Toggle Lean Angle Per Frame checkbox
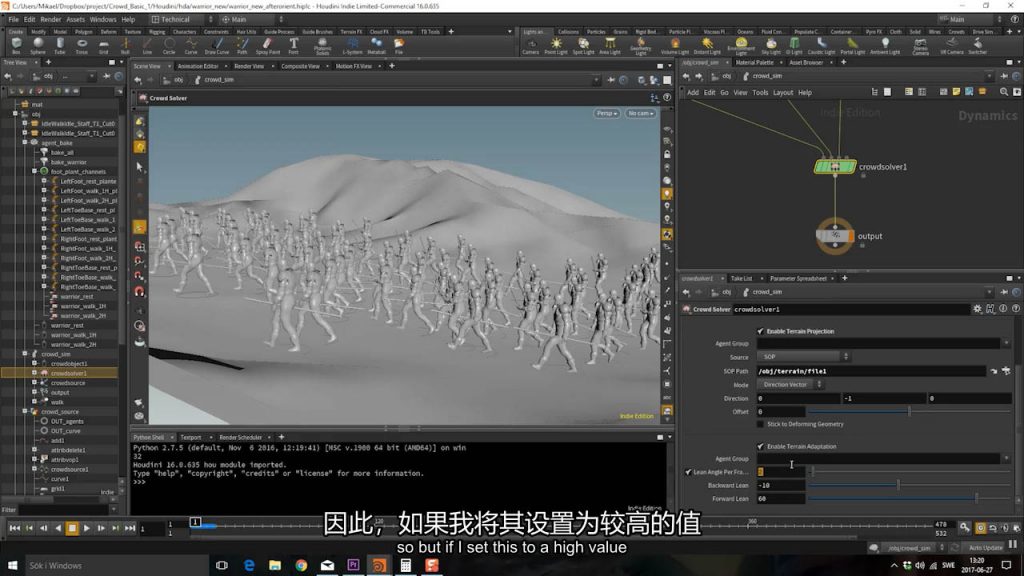Viewport: 1024px width, 576px height. pyautogui.click(x=688, y=472)
